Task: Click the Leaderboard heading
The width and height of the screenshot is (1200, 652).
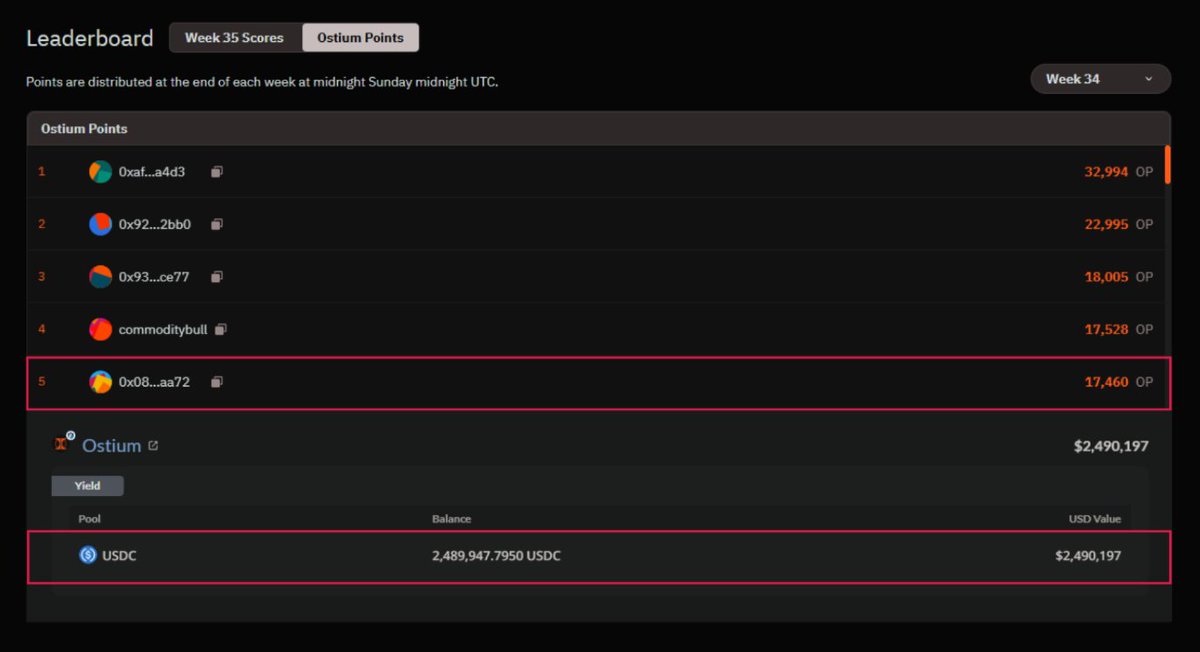Action: coord(90,39)
